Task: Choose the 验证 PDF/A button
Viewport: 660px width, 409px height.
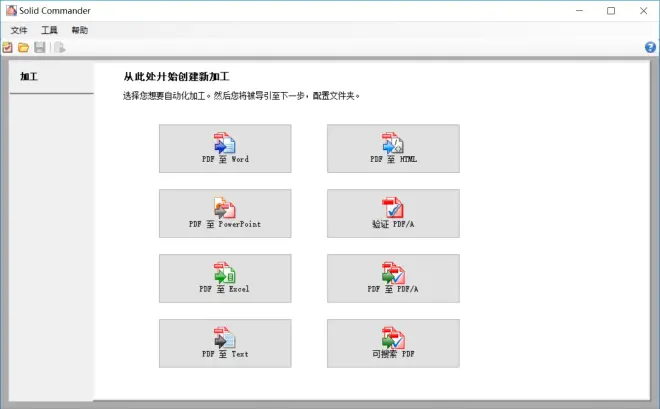Action: click(393, 213)
